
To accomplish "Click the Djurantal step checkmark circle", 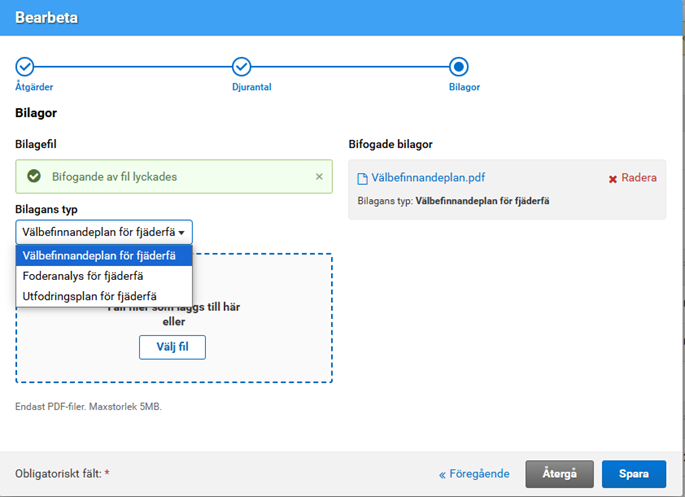I will pos(241,67).
